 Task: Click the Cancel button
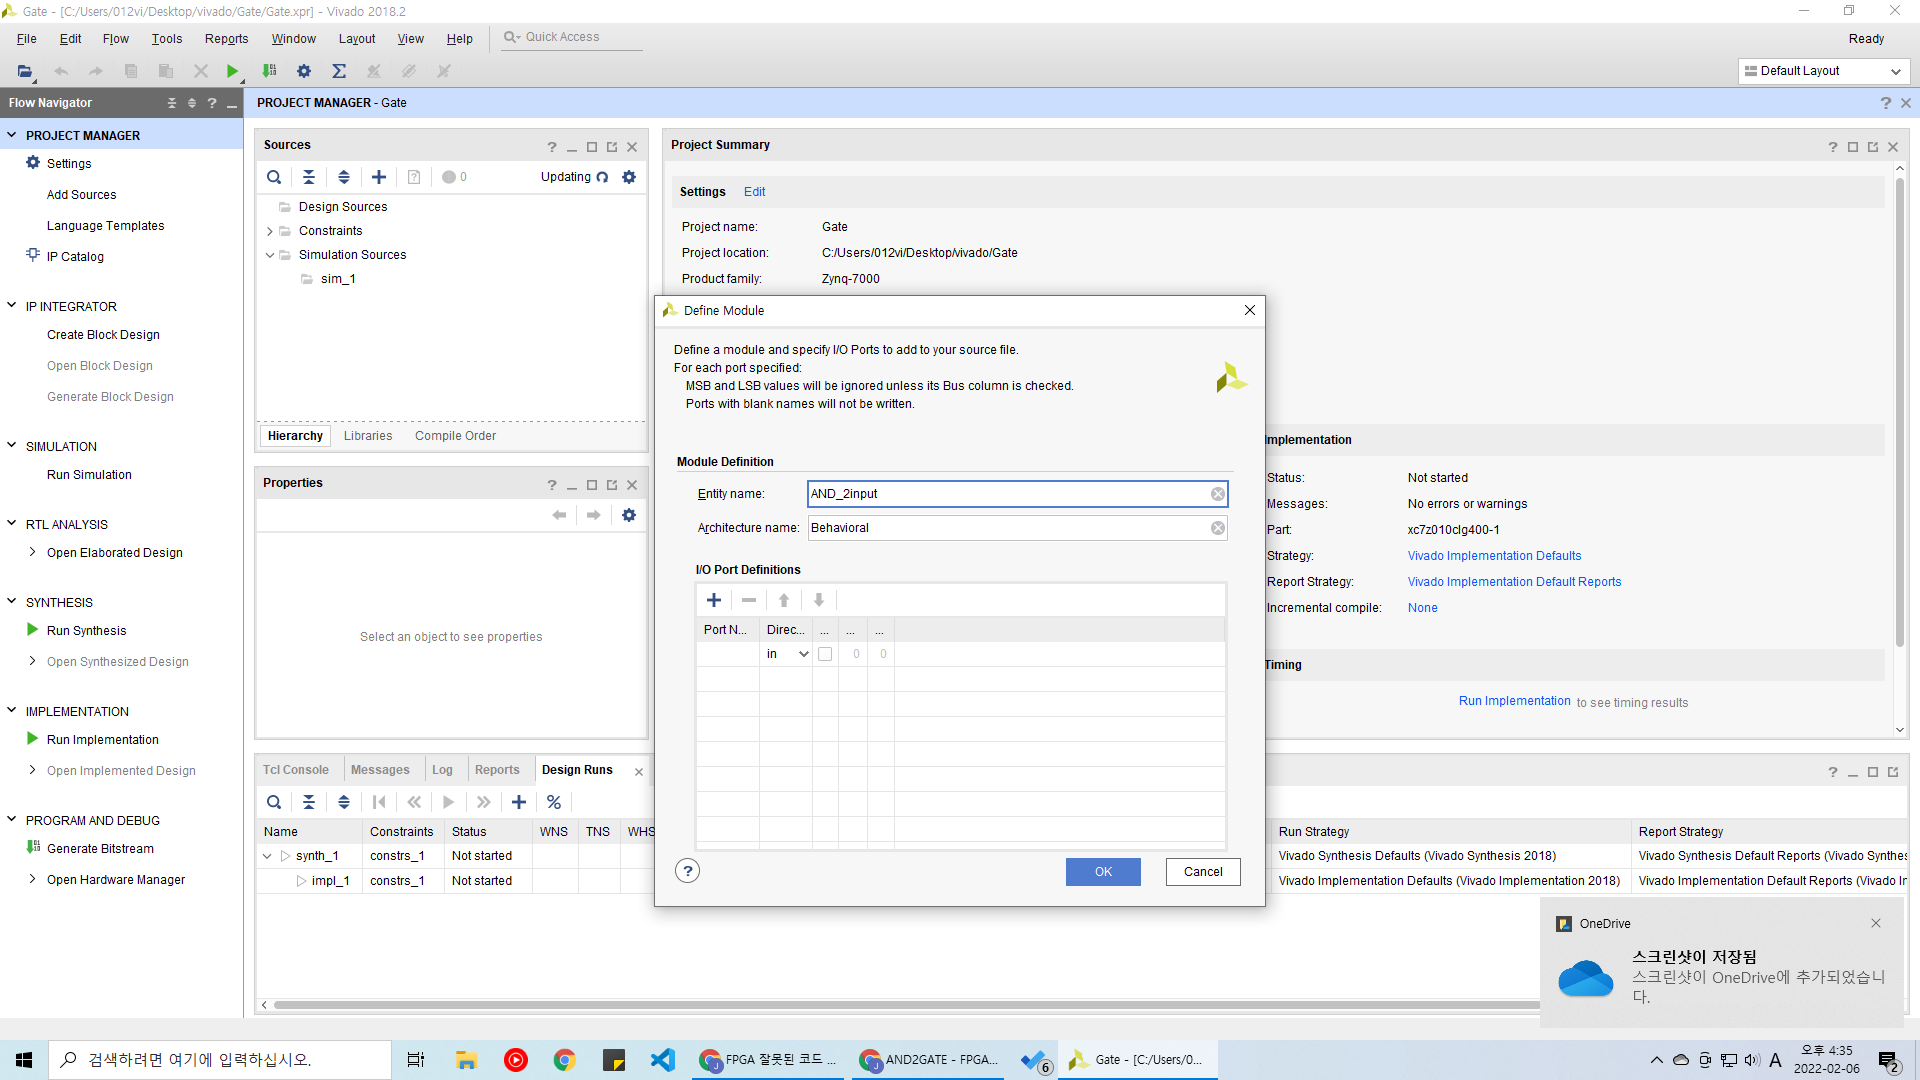[x=1203, y=872]
